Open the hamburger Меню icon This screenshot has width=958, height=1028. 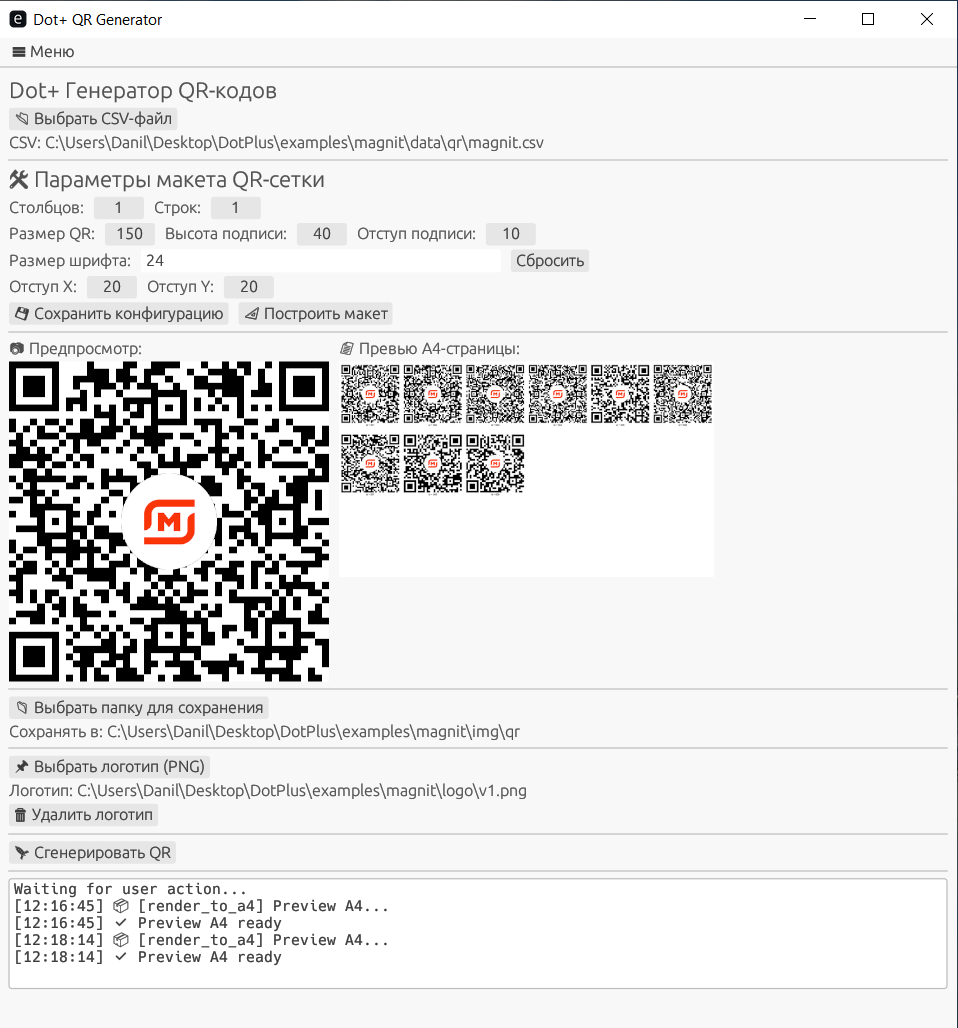[19, 52]
